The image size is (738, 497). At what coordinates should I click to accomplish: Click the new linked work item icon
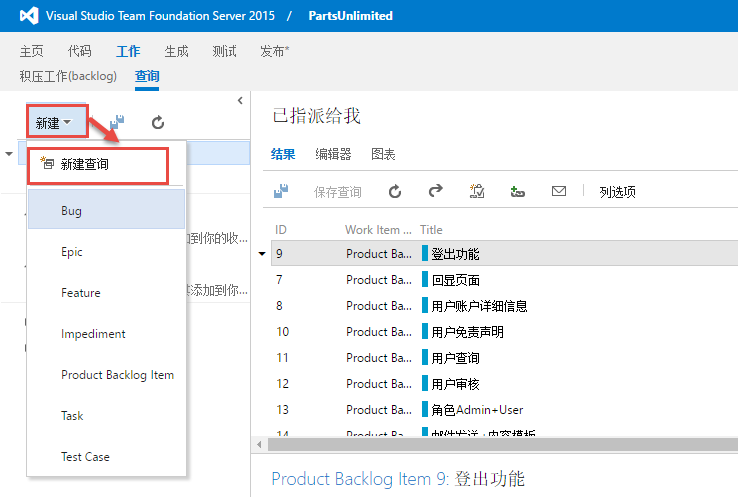coord(477,191)
